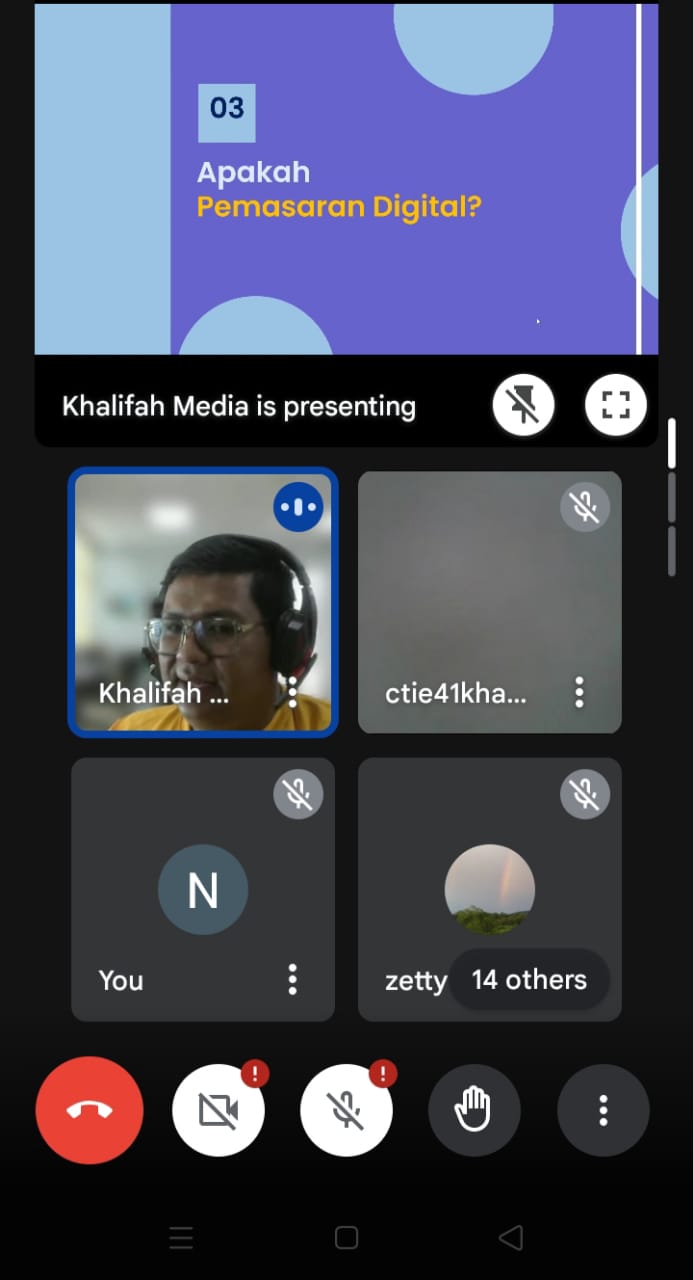
Task: Open three-dot menu on your tile
Action: (x=292, y=979)
